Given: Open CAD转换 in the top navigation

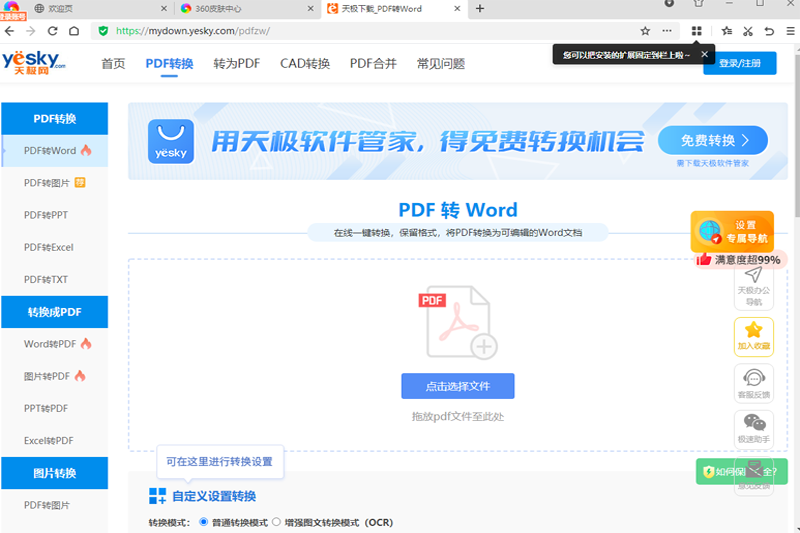Looking at the screenshot, I should click(305, 64).
